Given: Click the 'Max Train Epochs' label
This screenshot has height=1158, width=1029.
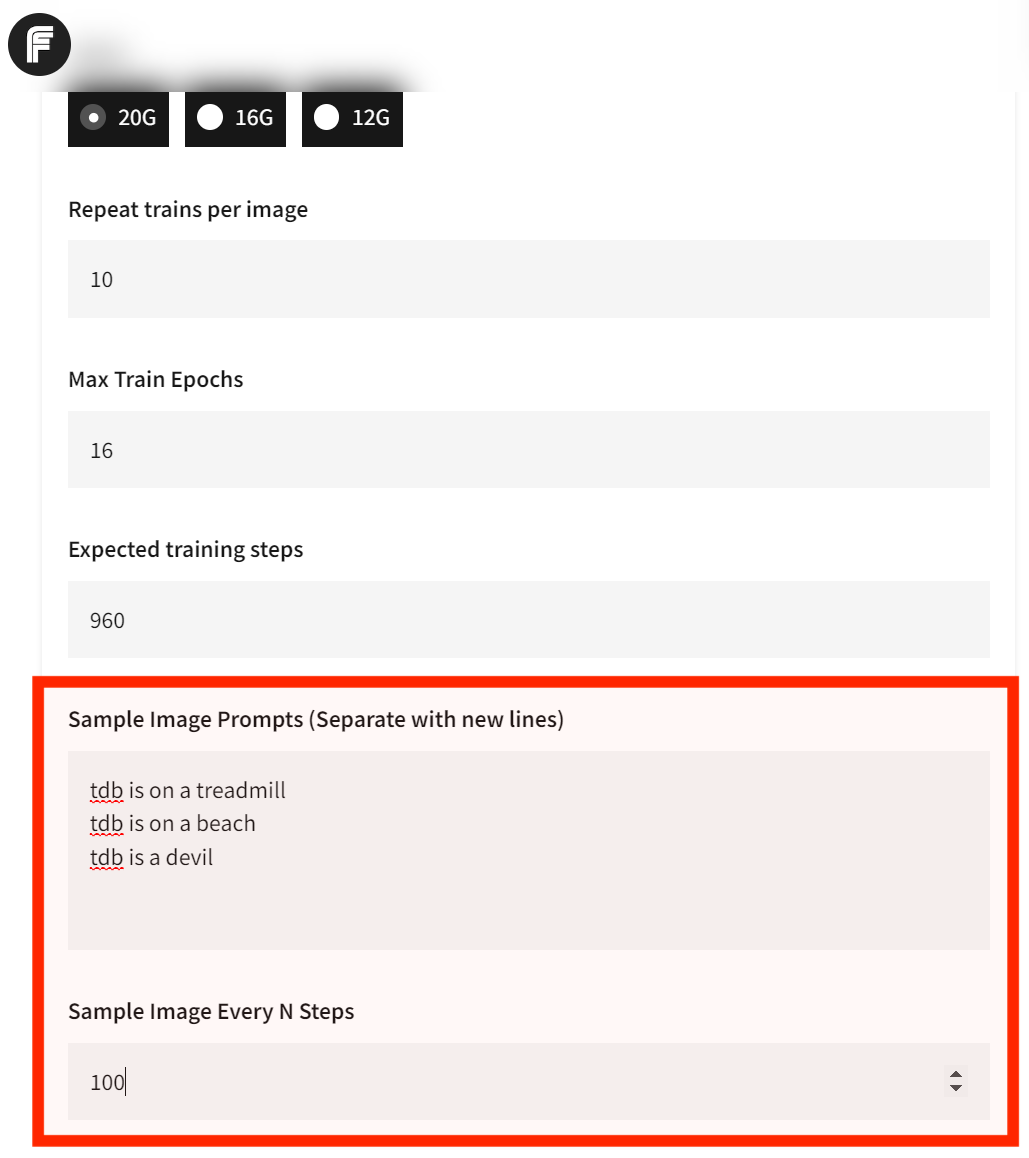Looking at the screenshot, I should tap(156, 380).
